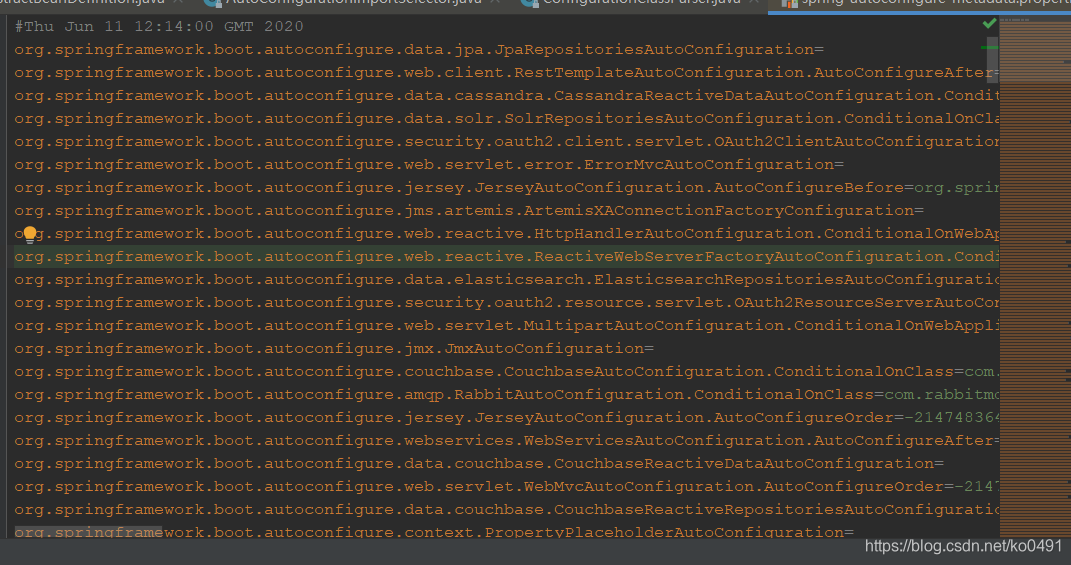This screenshot has height=565, width=1071.
Task: Click the OAuth2ClientAutoConfiguration line
Action: point(507,142)
